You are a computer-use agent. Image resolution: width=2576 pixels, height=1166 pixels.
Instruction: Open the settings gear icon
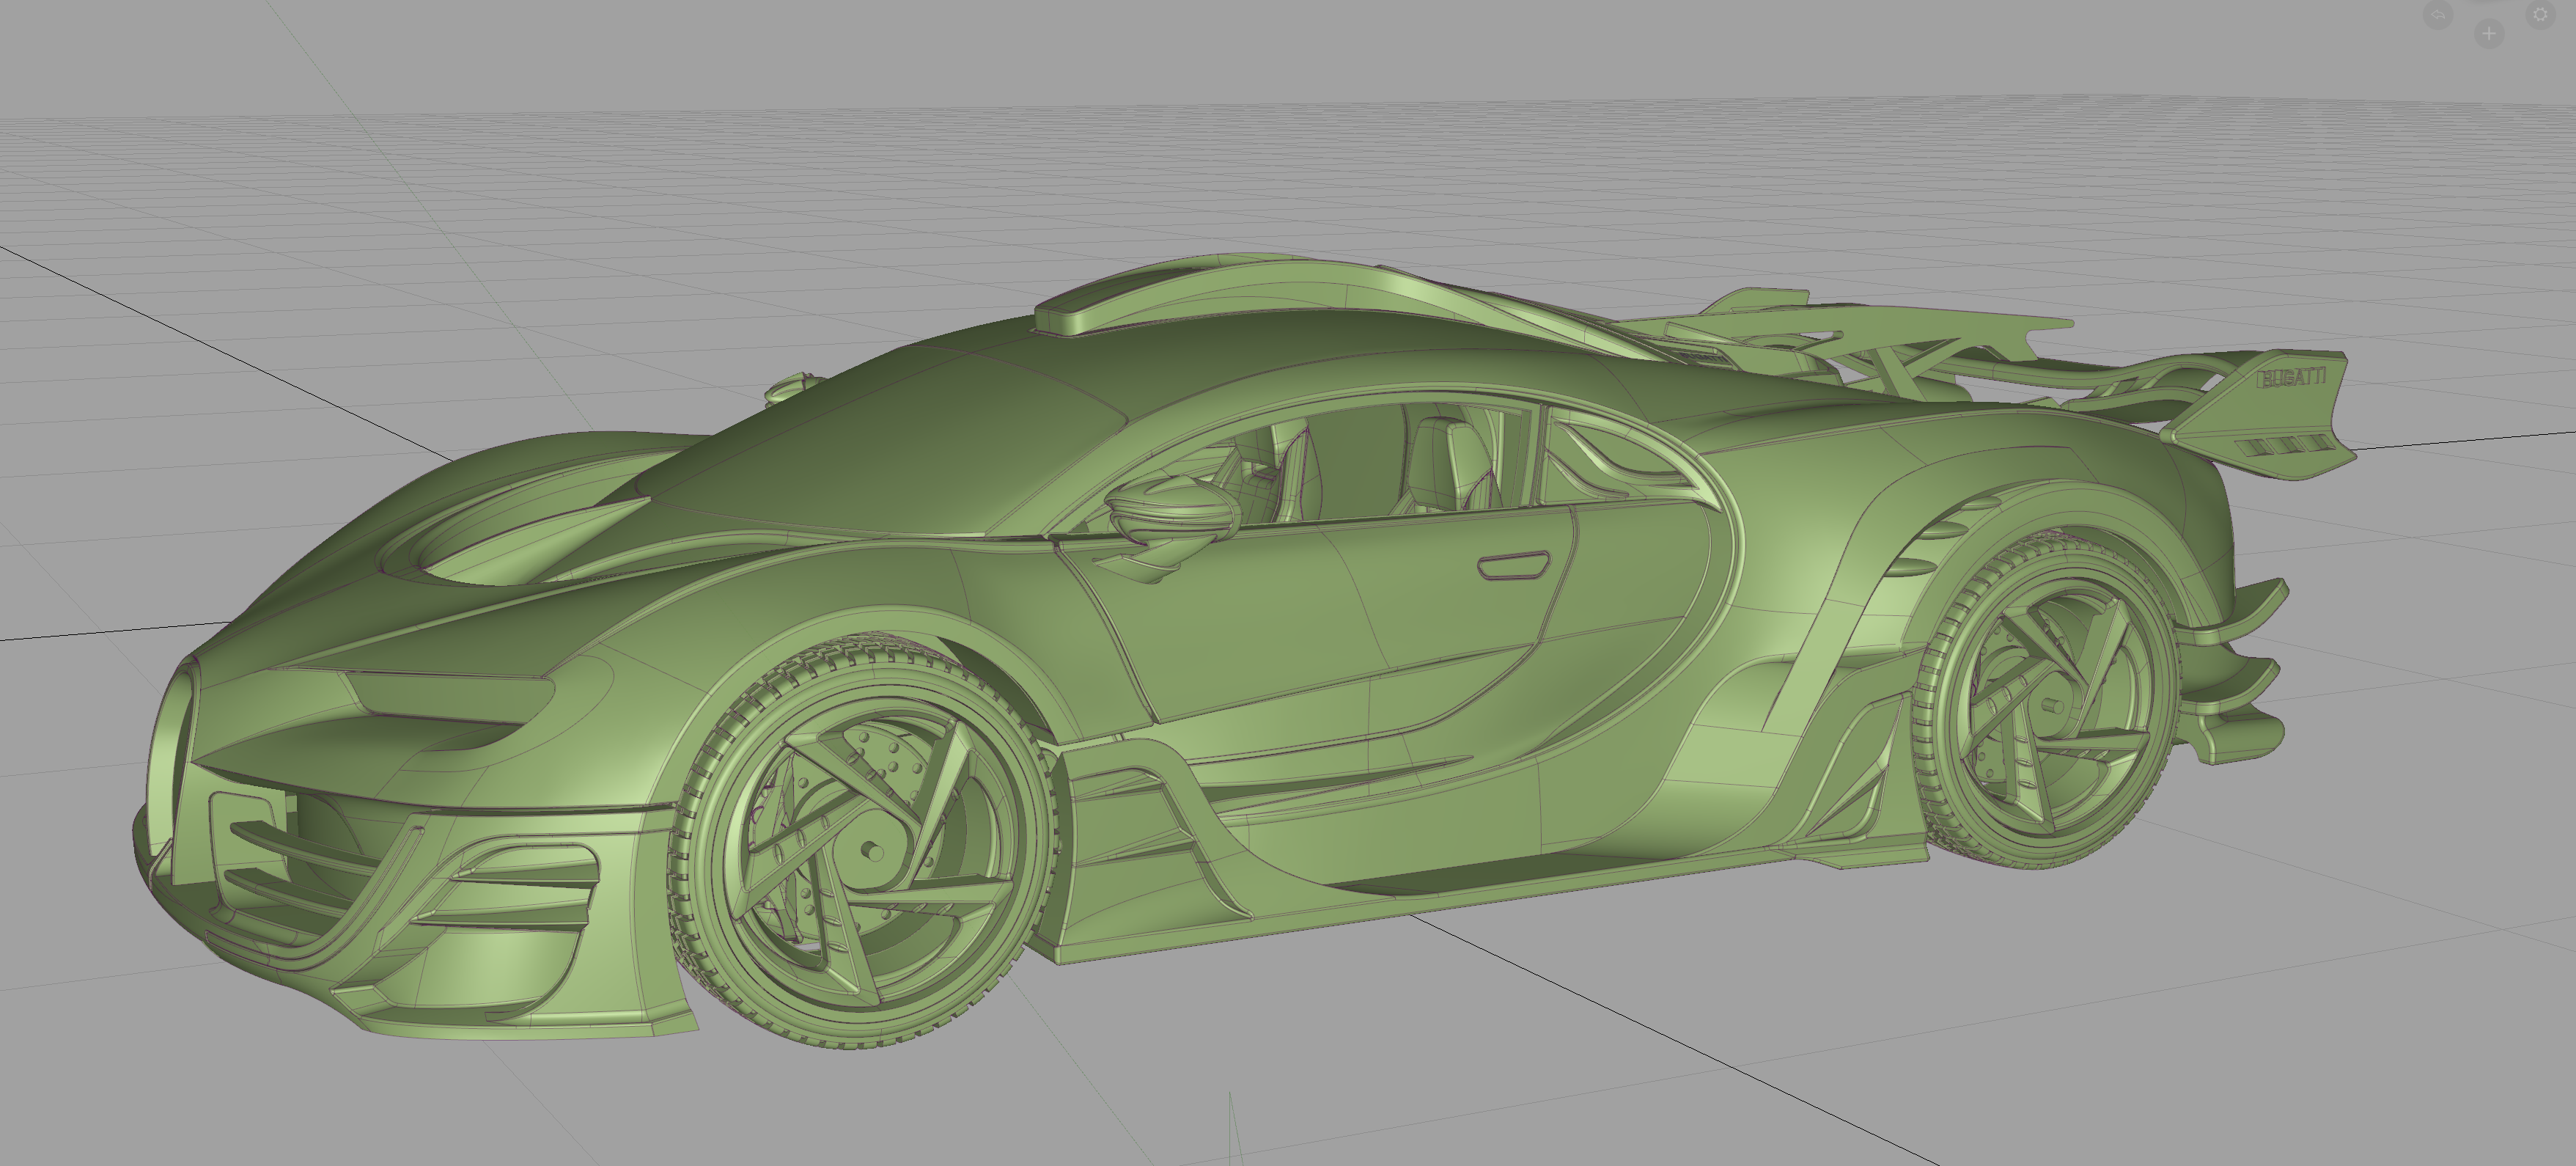2541,14
